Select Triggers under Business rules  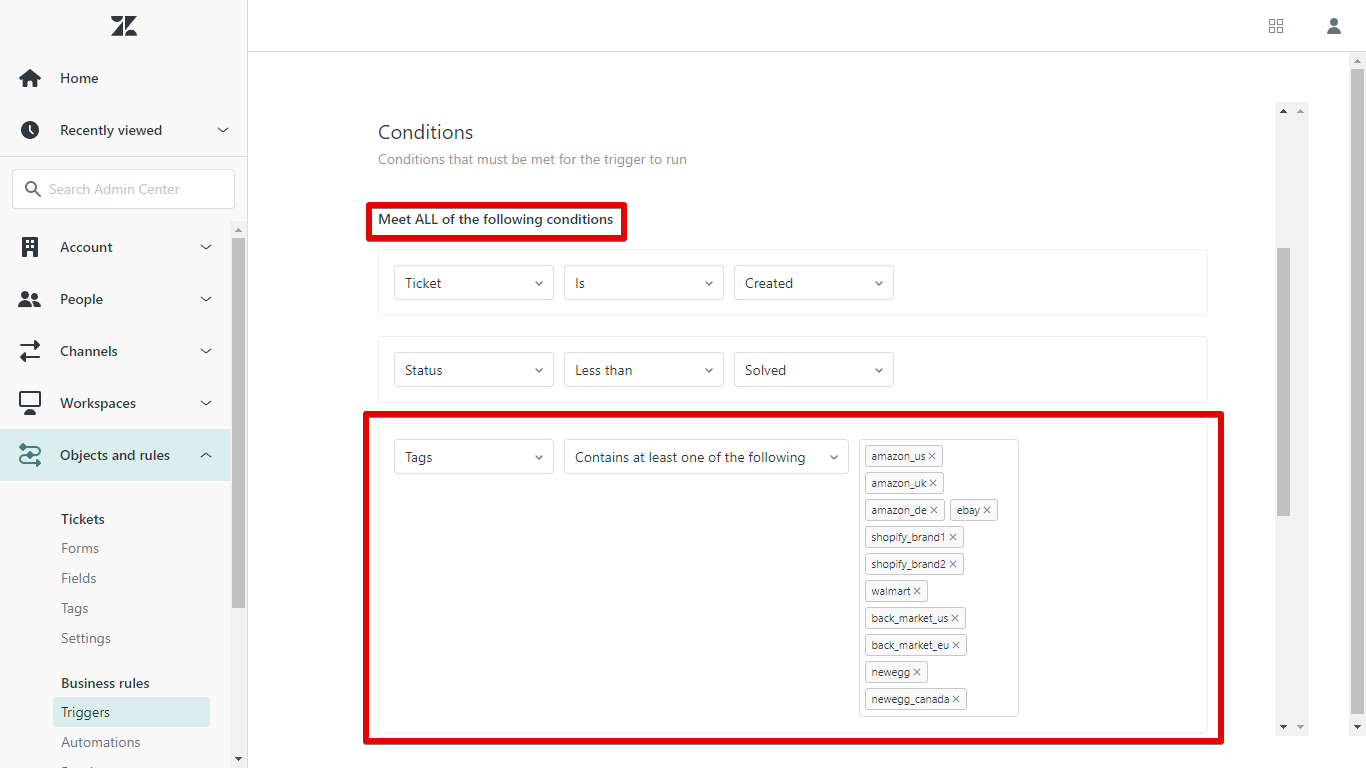pos(131,712)
